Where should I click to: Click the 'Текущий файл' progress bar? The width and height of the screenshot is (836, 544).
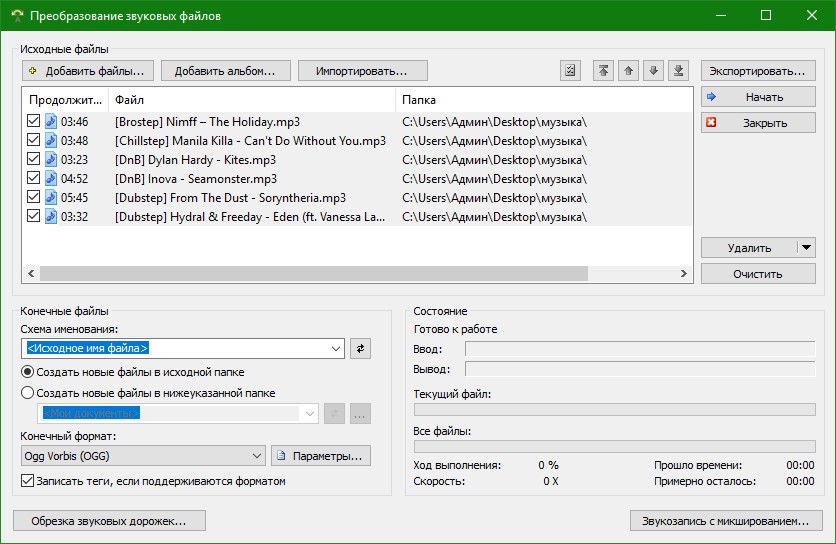[615, 409]
